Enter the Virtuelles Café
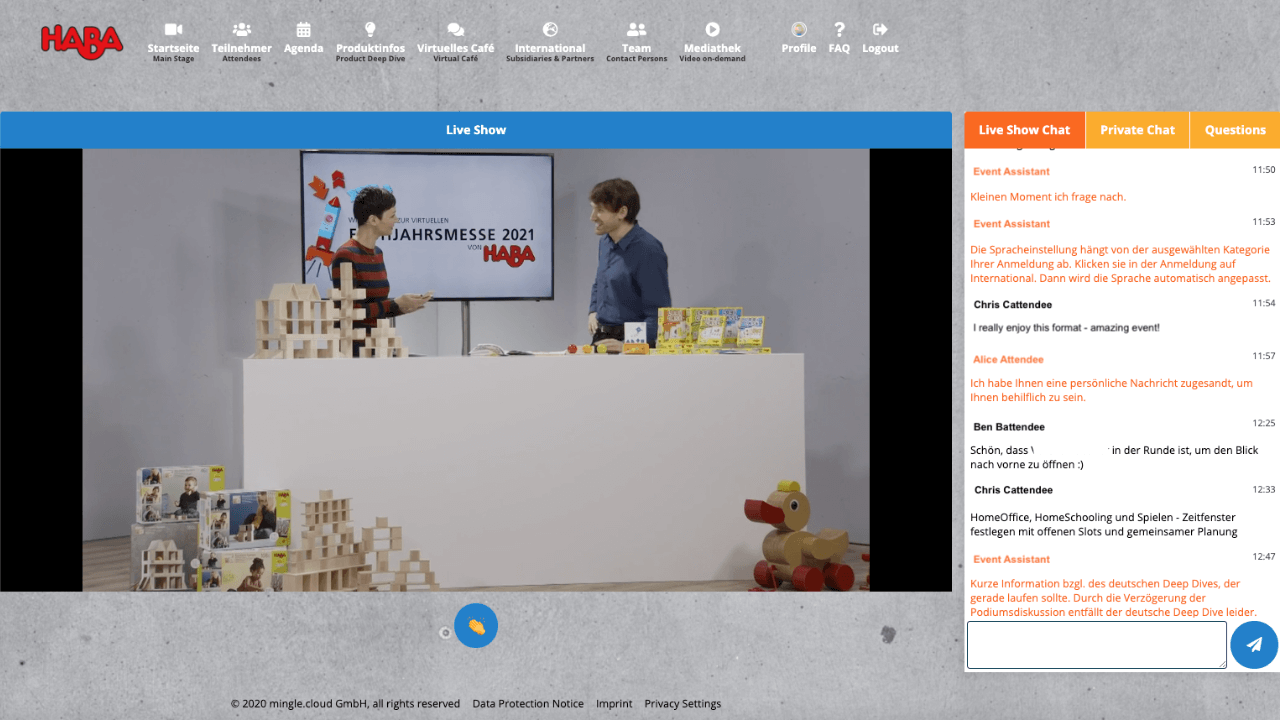 click(455, 40)
